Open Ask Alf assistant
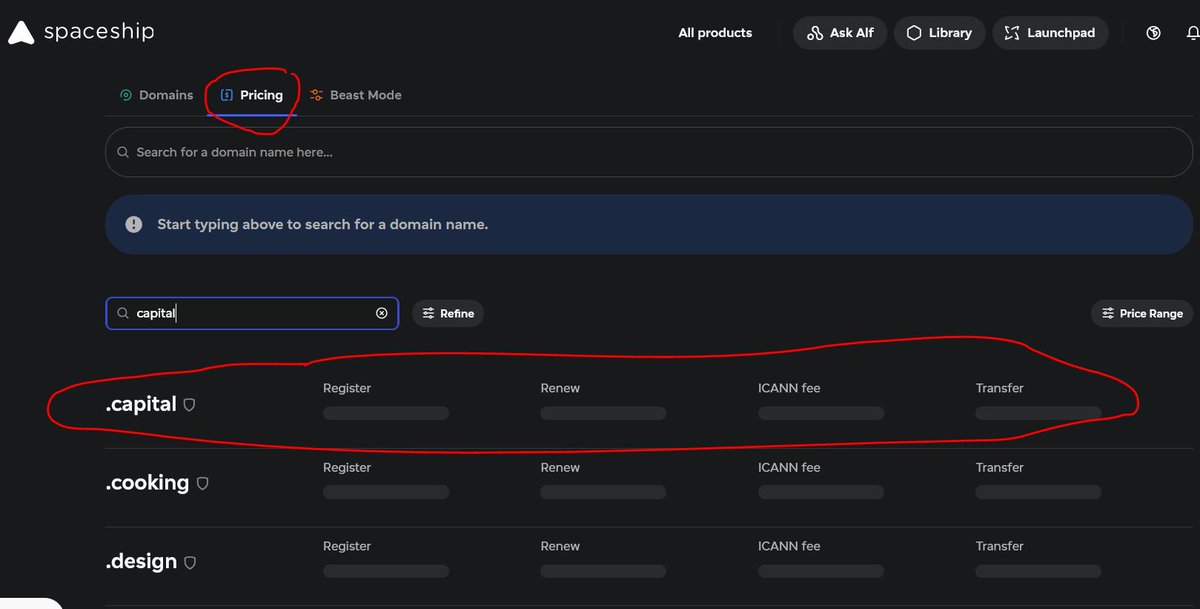This screenshot has width=1200, height=609. (x=840, y=33)
